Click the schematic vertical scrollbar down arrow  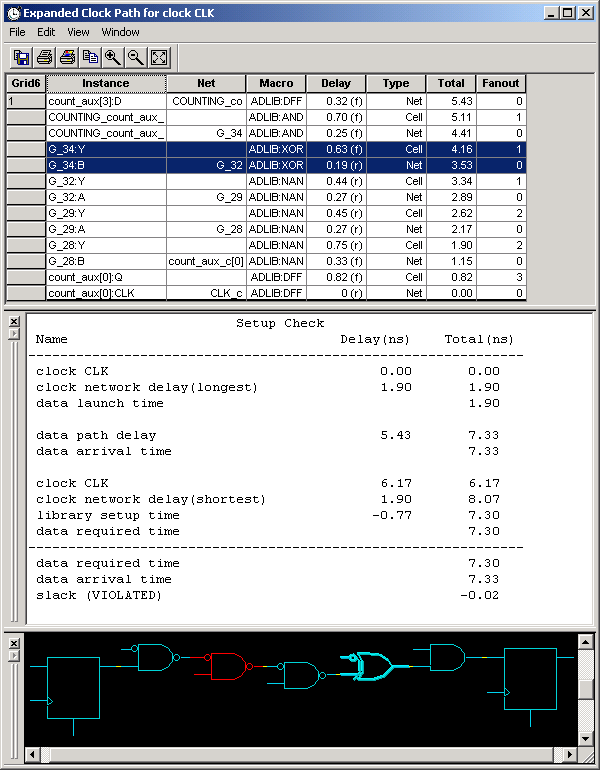click(585, 739)
